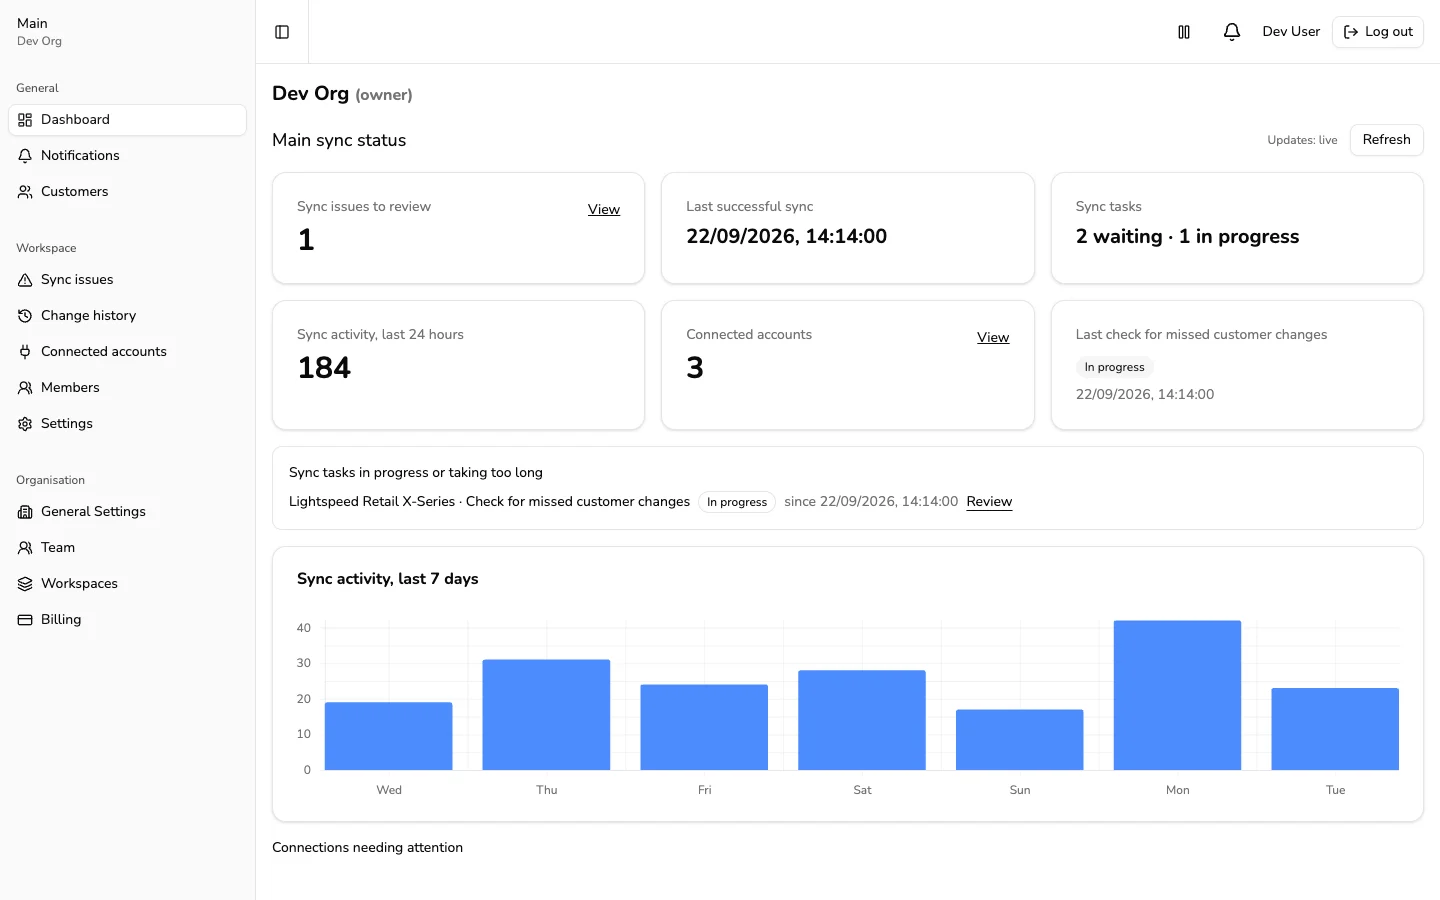Image resolution: width=1440 pixels, height=900 pixels.
Task: Click the Workspaces layers icon
Action: (25, 584)
